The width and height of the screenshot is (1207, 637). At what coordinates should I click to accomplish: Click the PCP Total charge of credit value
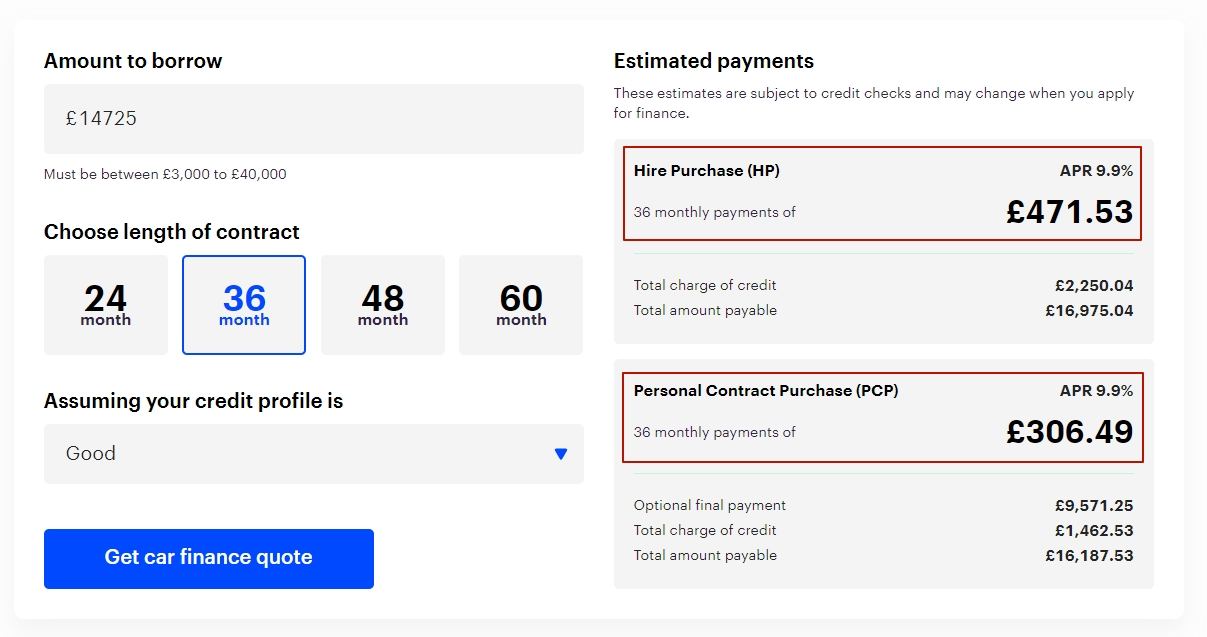click(x=1093, y=530)
